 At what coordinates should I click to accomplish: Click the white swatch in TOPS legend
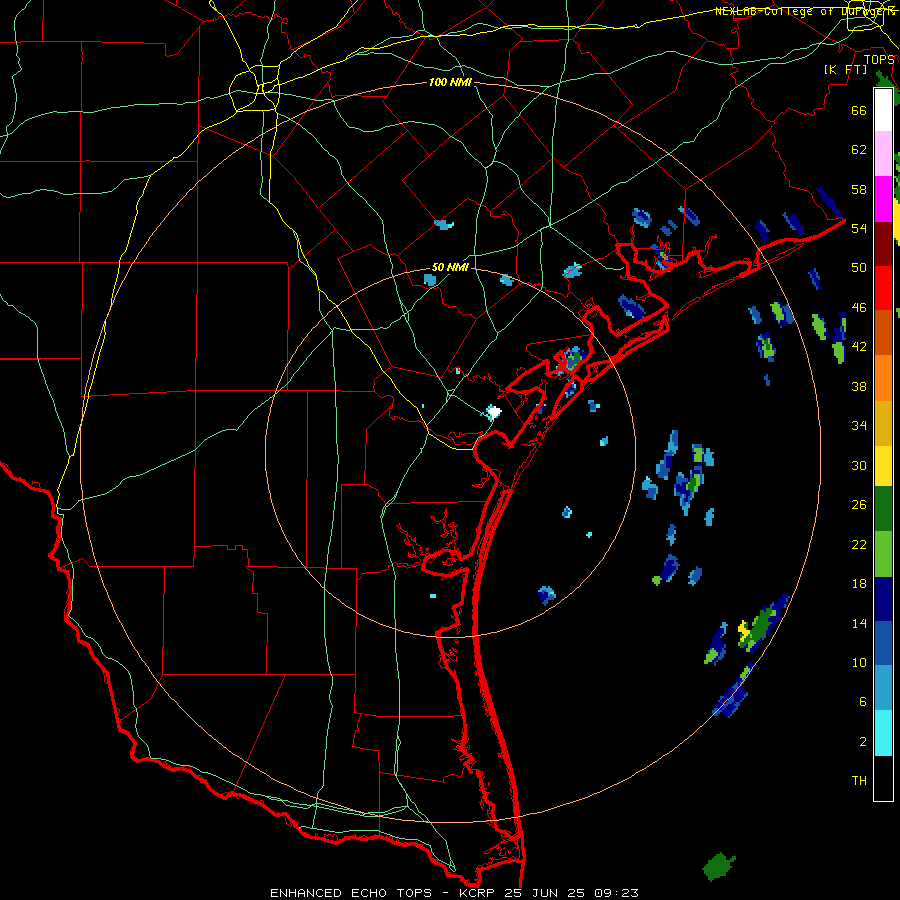[x=883, y=110]
